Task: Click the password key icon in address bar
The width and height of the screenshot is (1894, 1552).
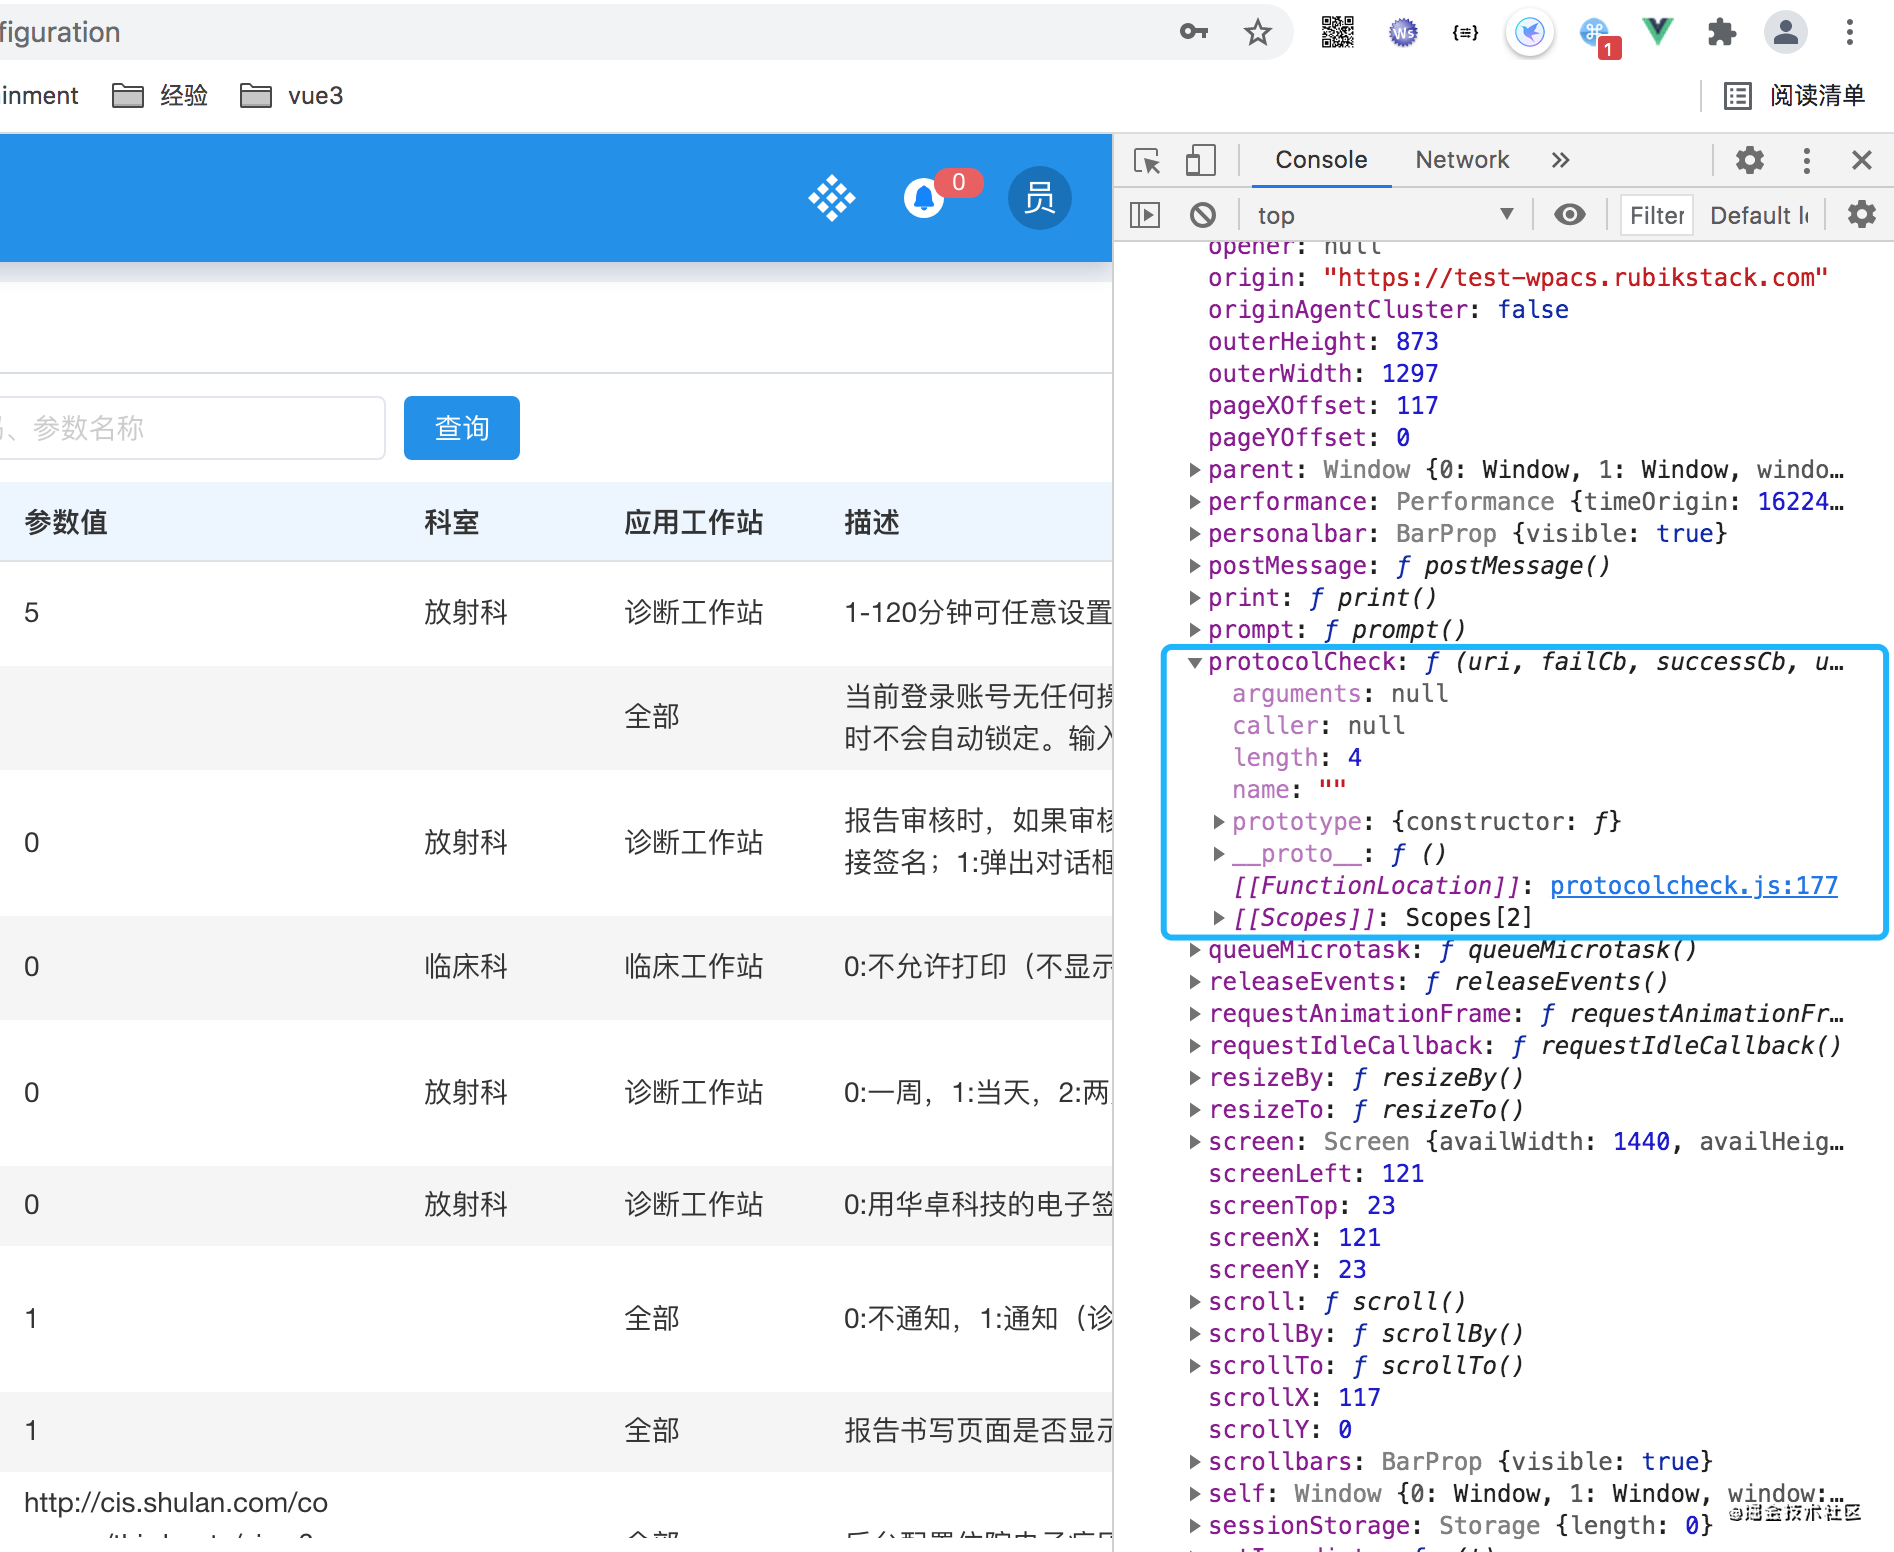Action: [x=1193, y=32]
